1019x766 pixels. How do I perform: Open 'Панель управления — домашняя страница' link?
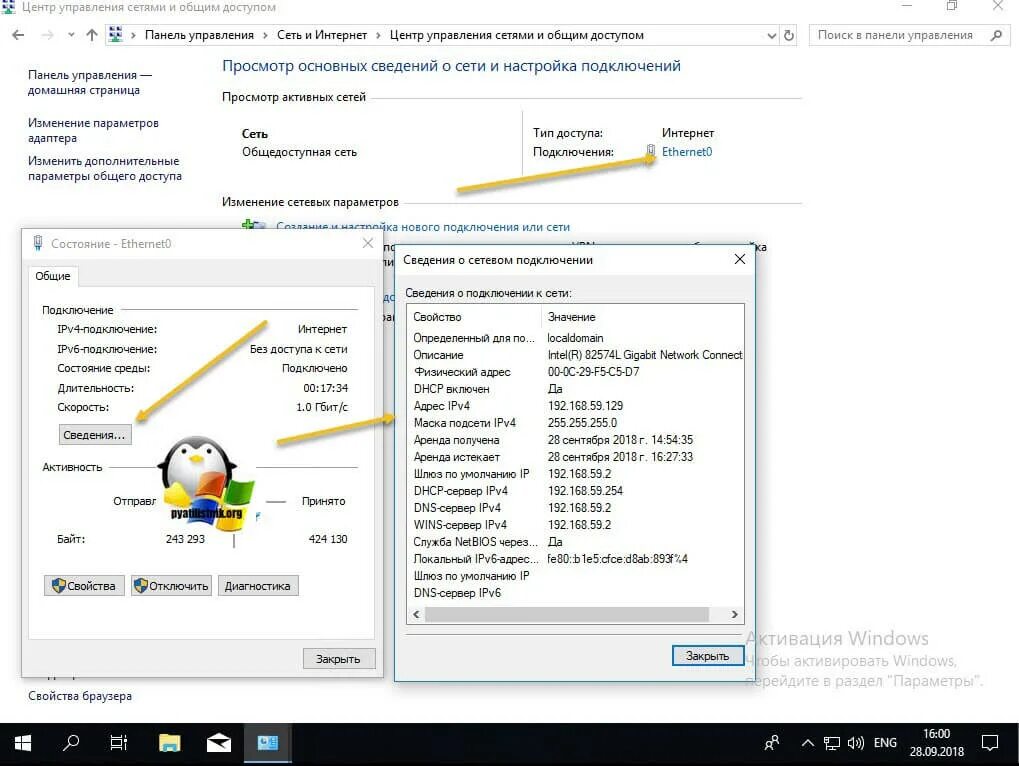click(90, 83)
